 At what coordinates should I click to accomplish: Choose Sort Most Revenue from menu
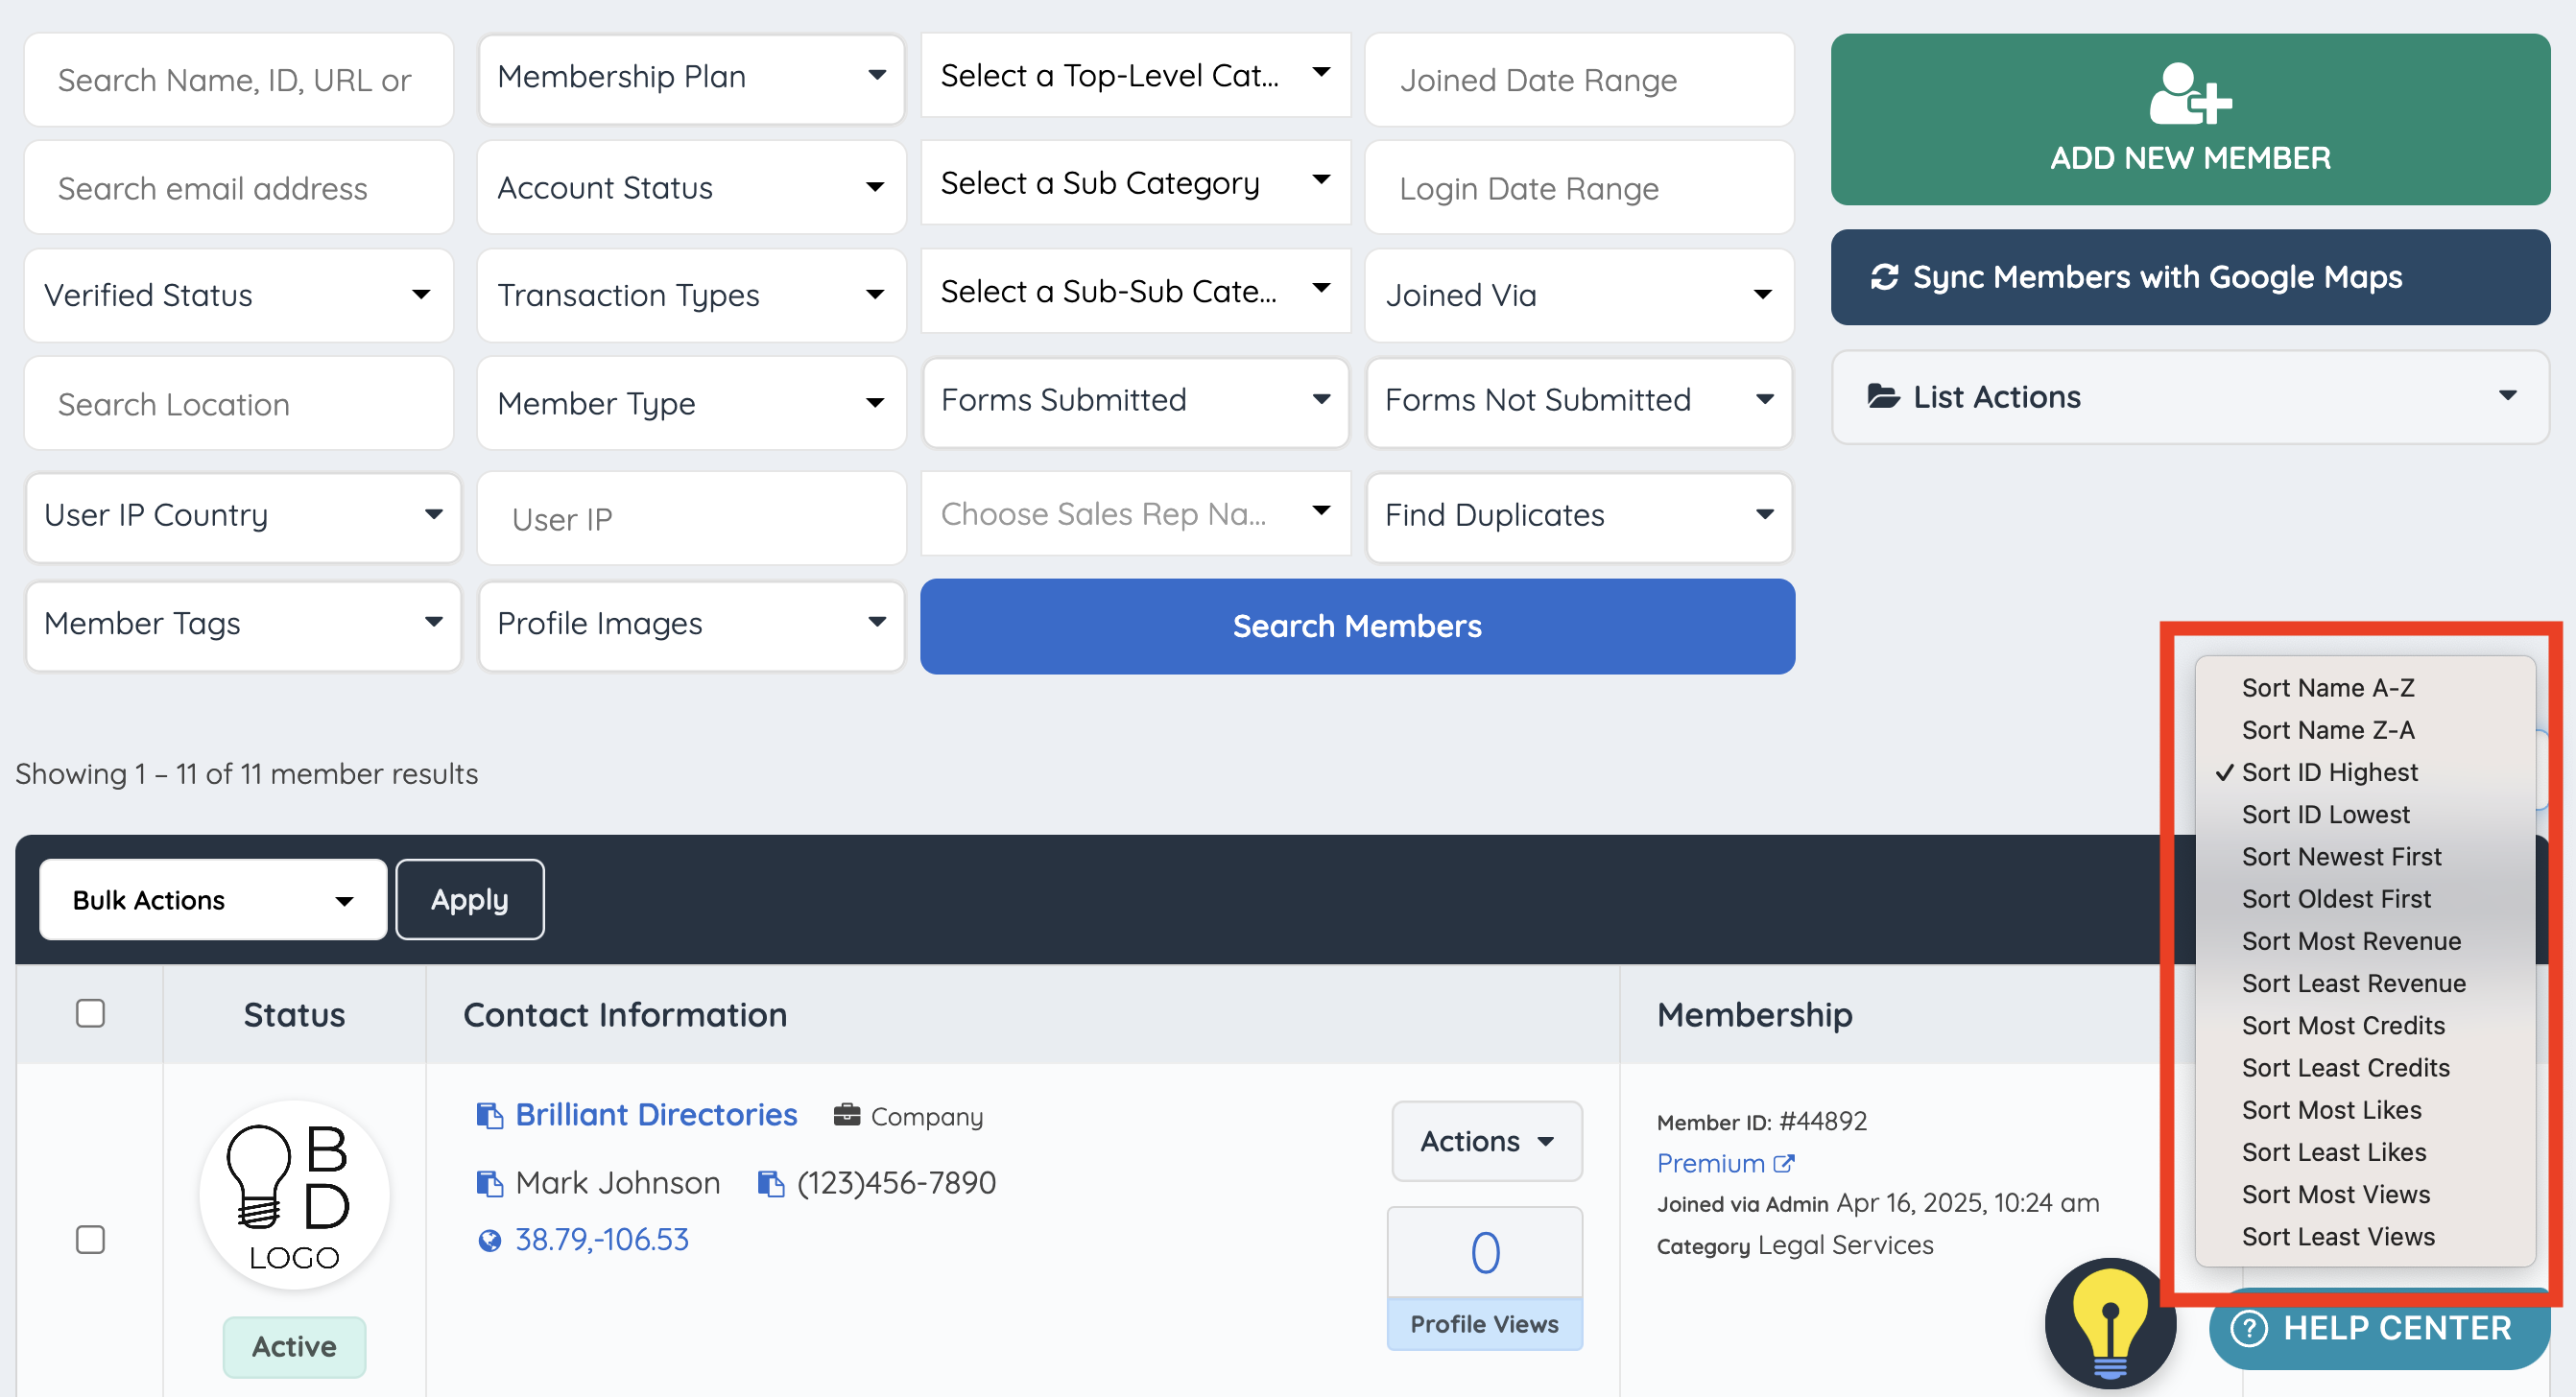[x=2350, y=942]
